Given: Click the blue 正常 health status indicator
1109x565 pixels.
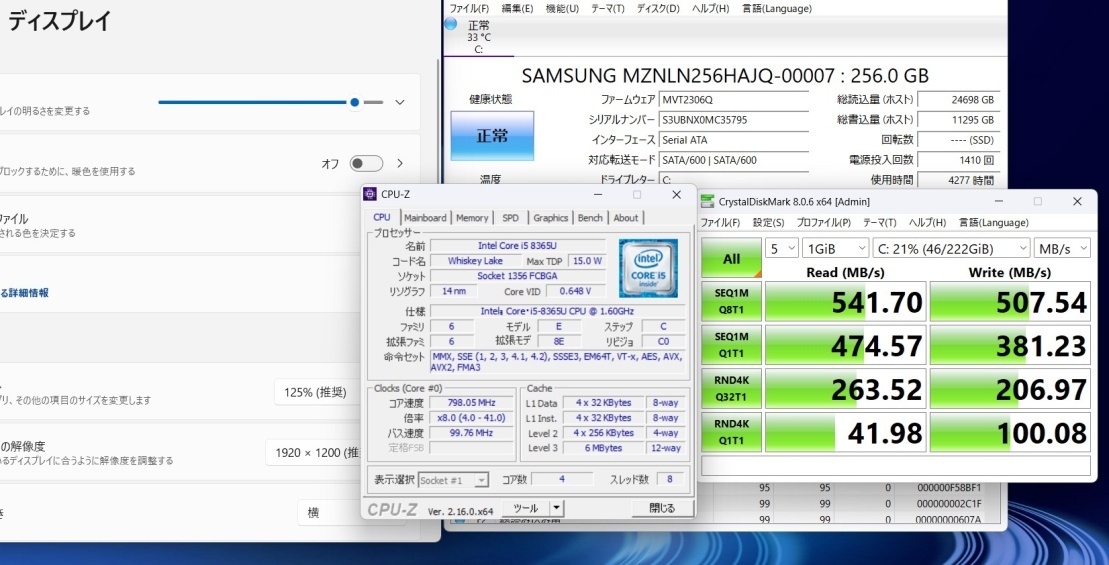Looking at the screenshot, I should [x=491, y=135].
